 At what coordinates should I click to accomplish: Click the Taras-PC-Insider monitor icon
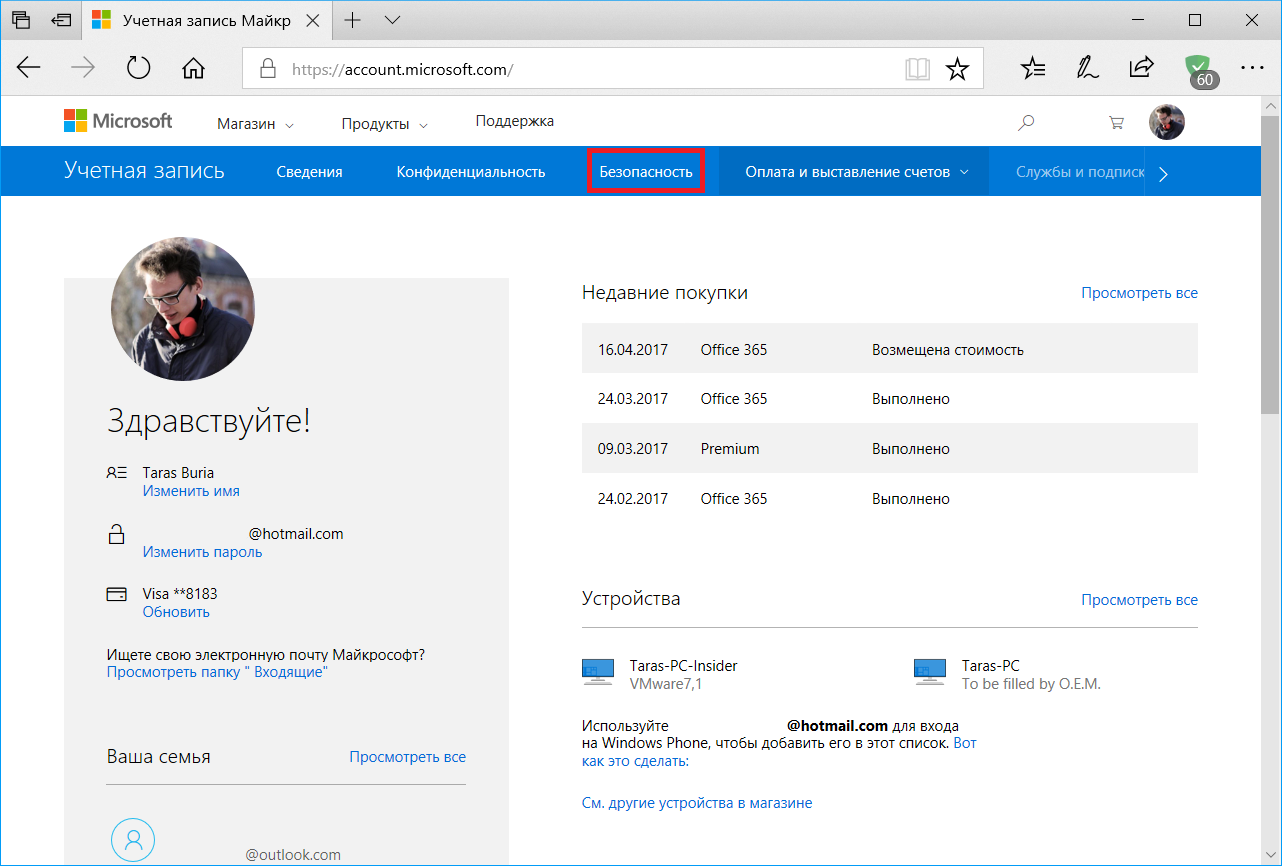click(598, 672)
